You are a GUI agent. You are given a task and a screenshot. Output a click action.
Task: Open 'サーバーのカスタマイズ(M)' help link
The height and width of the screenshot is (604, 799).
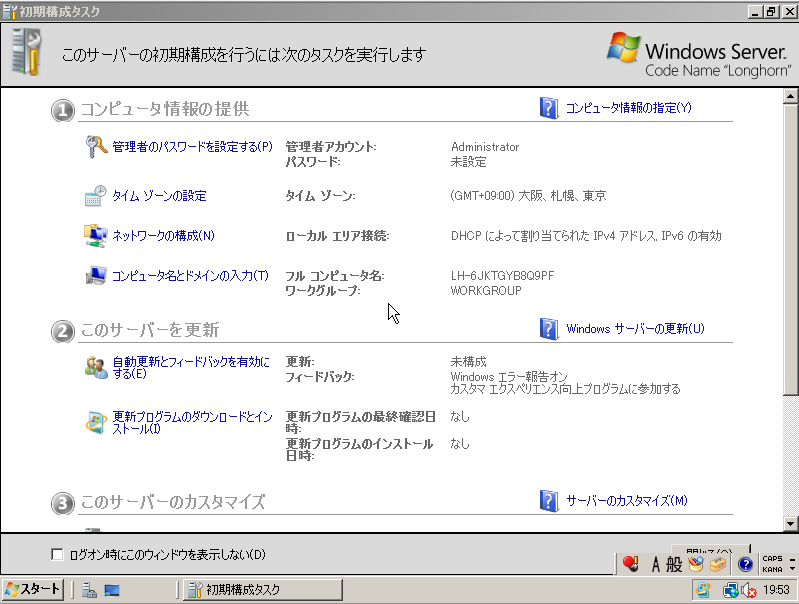[x=627, y=501]
